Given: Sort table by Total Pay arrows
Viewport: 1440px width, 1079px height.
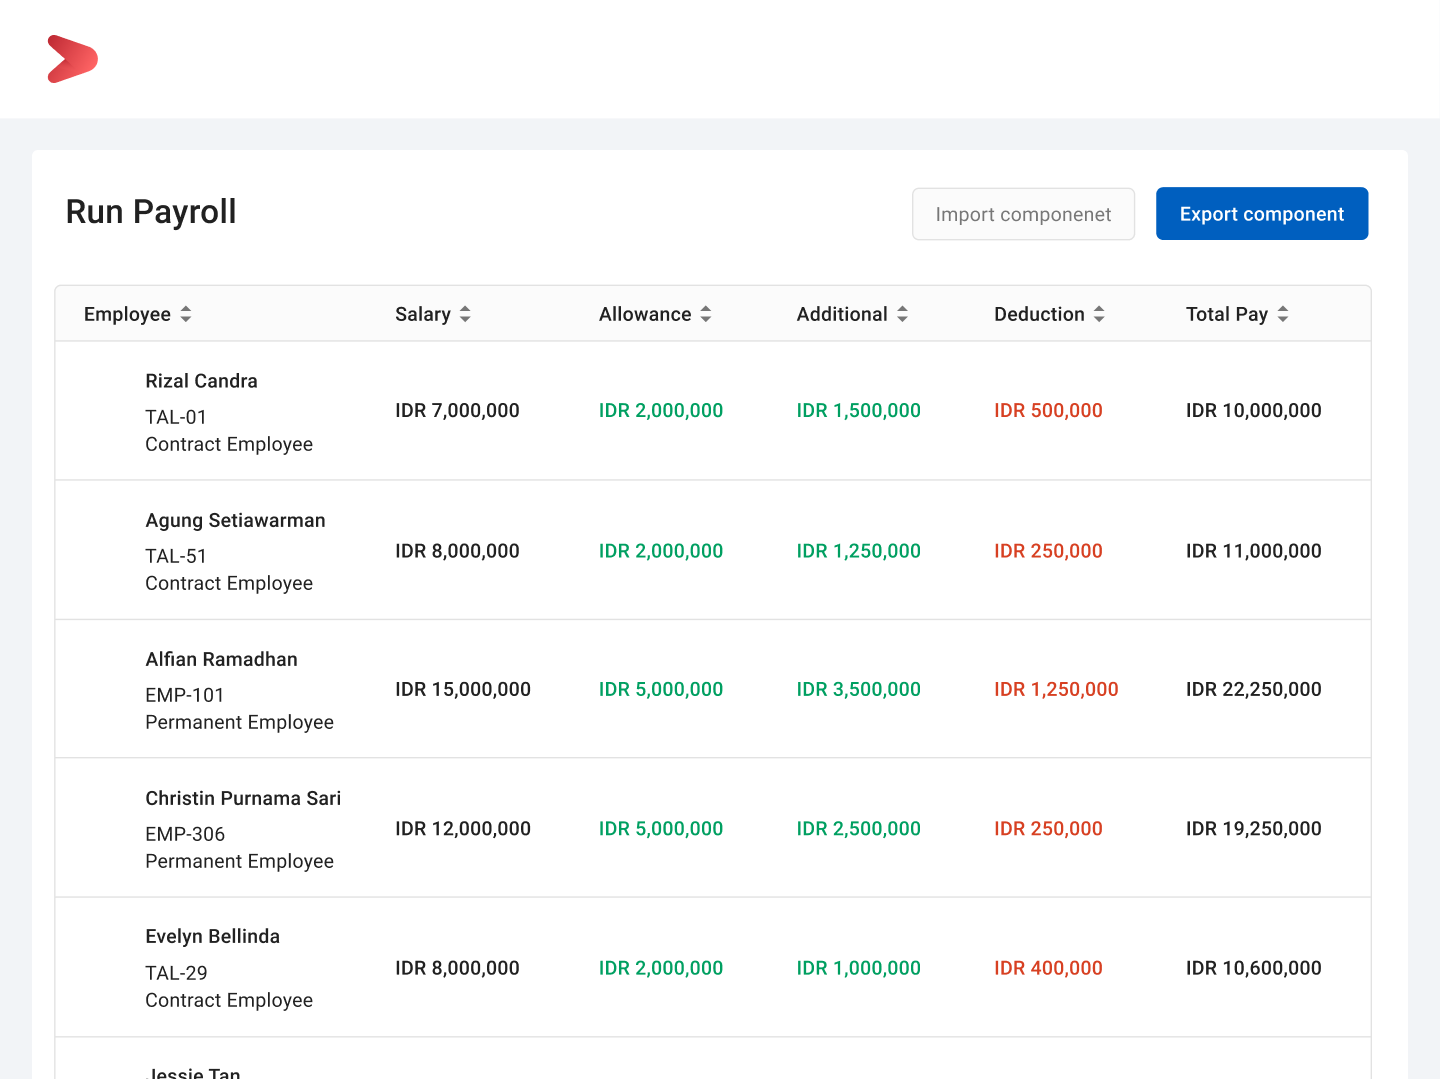Looking at the screenshot, I should tap(1283, 314).
